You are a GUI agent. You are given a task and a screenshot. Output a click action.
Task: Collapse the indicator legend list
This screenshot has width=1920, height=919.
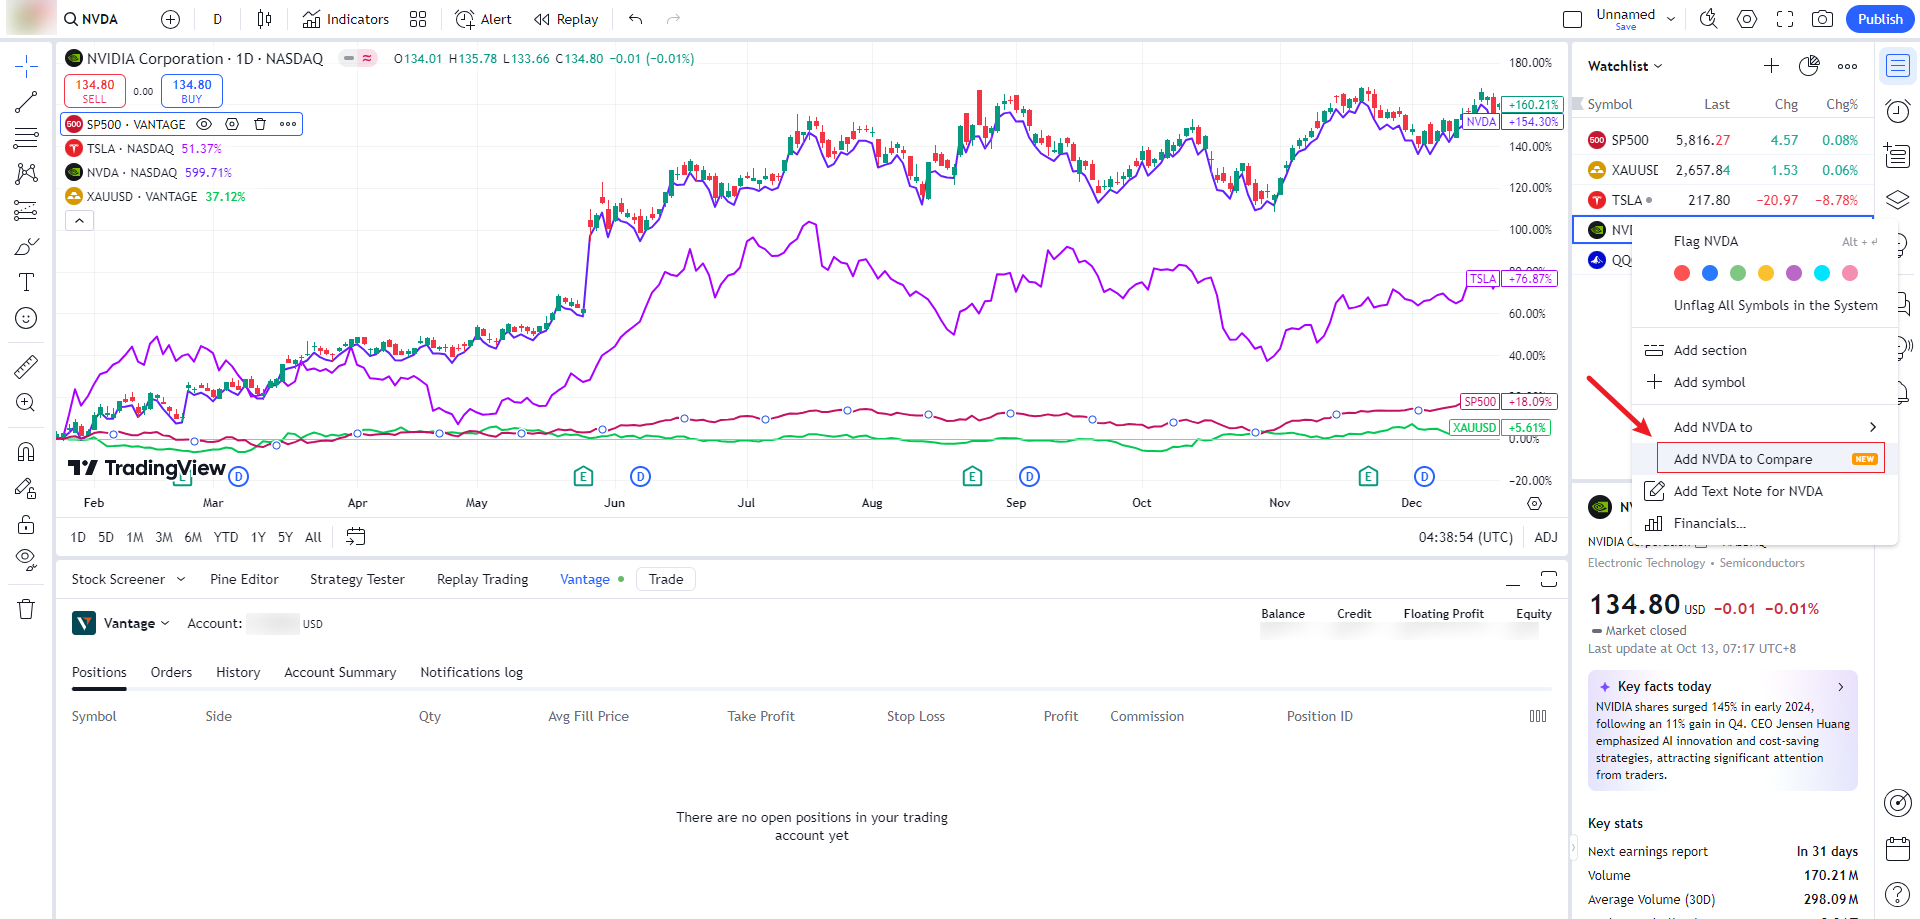[79, 221]
